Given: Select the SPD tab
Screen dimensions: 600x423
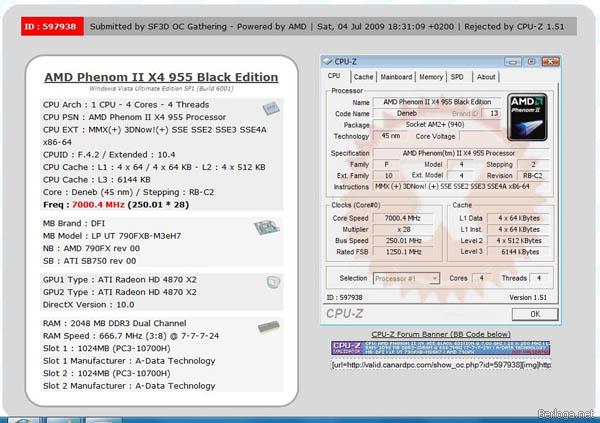Looking at the screenshot, I should tap(457, 77).
